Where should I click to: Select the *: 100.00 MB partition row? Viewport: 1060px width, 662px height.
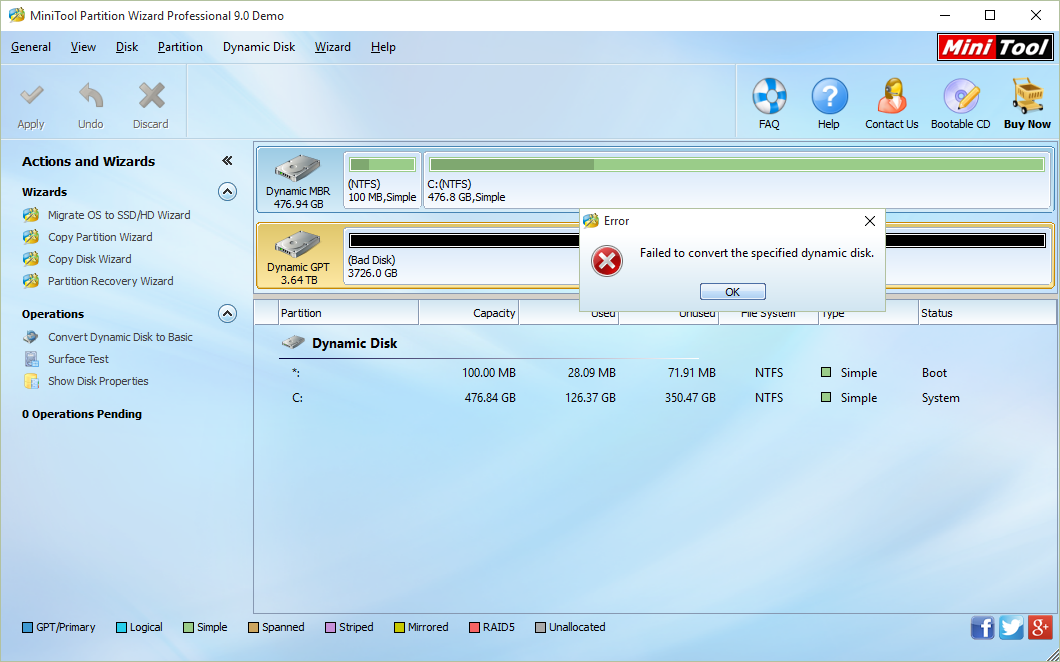pos(654,373)
